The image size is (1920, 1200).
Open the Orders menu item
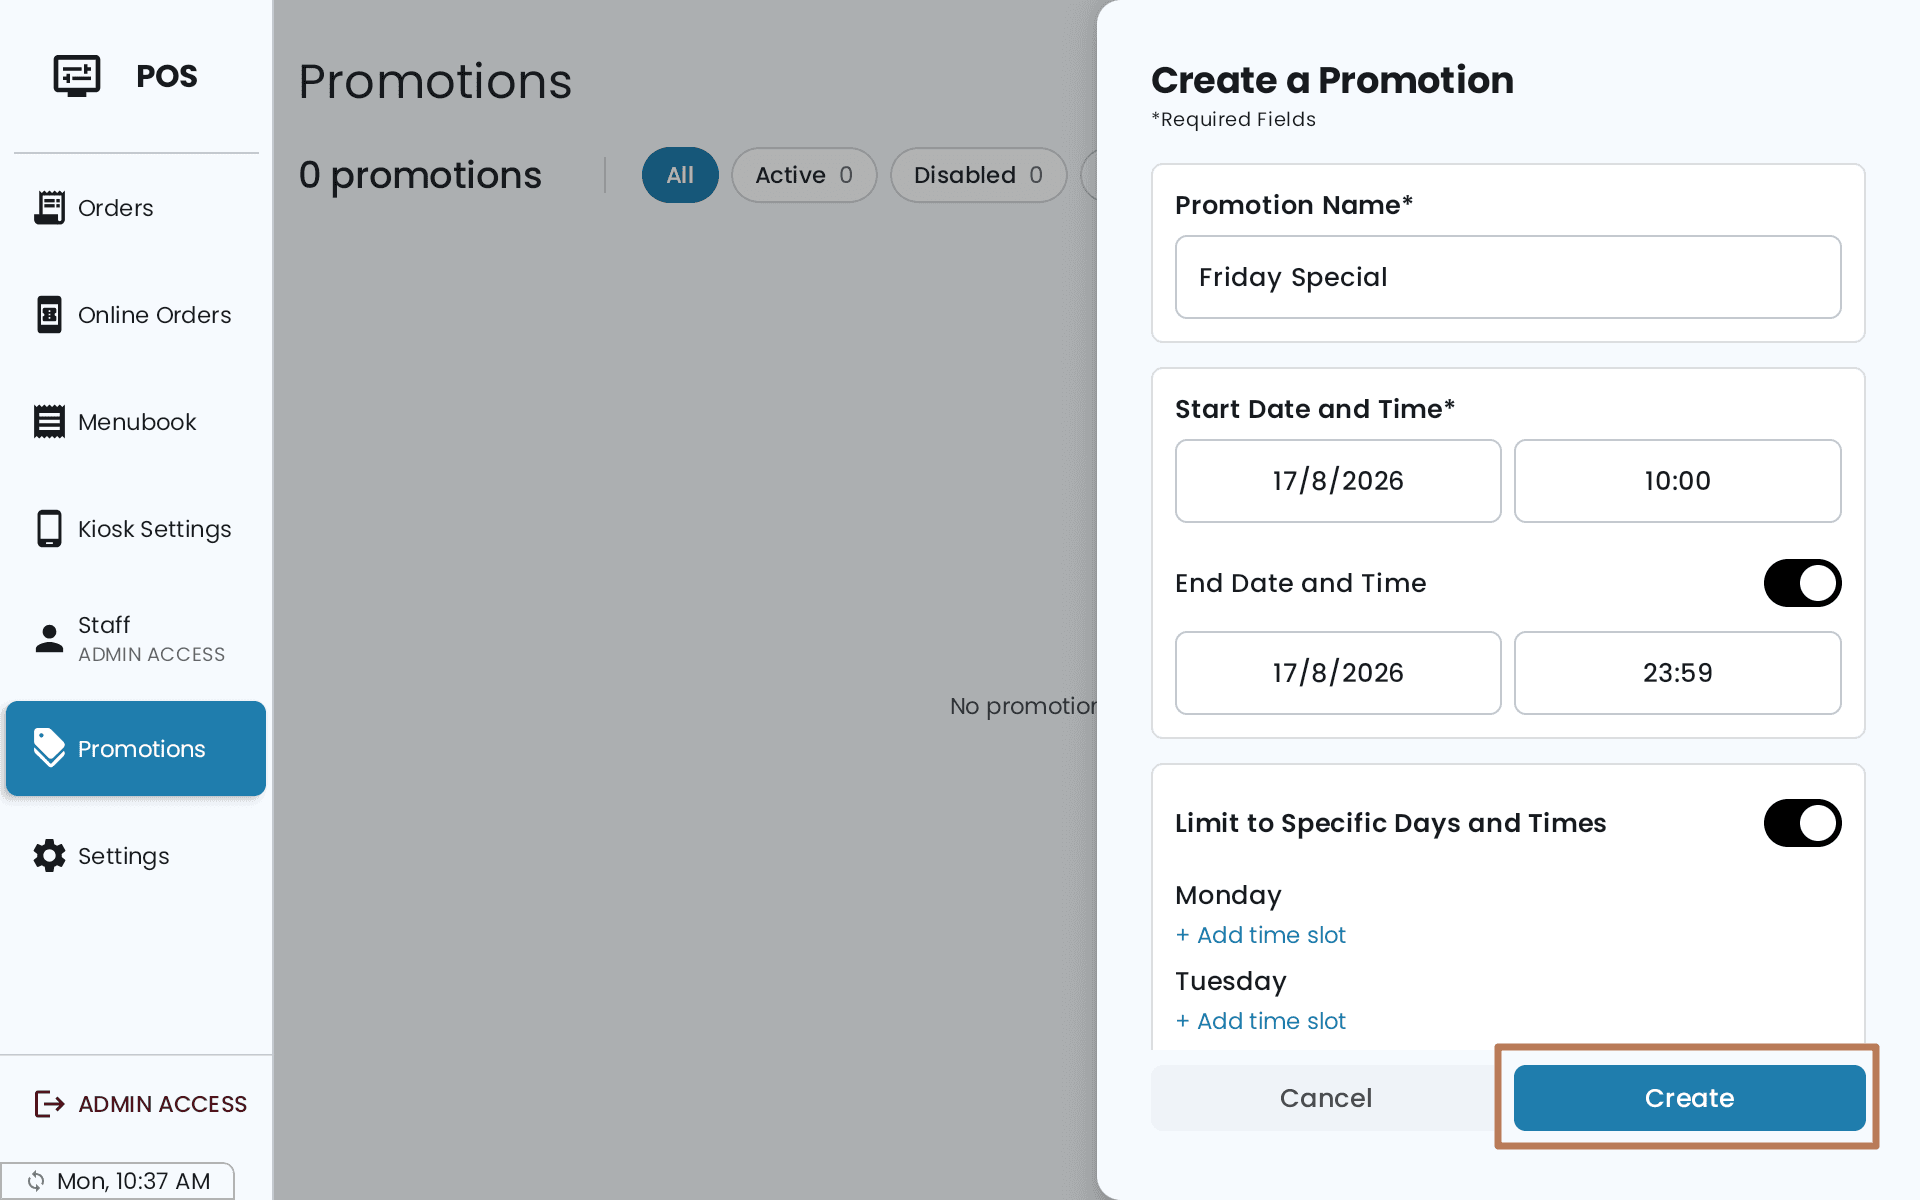click(115, 208)
